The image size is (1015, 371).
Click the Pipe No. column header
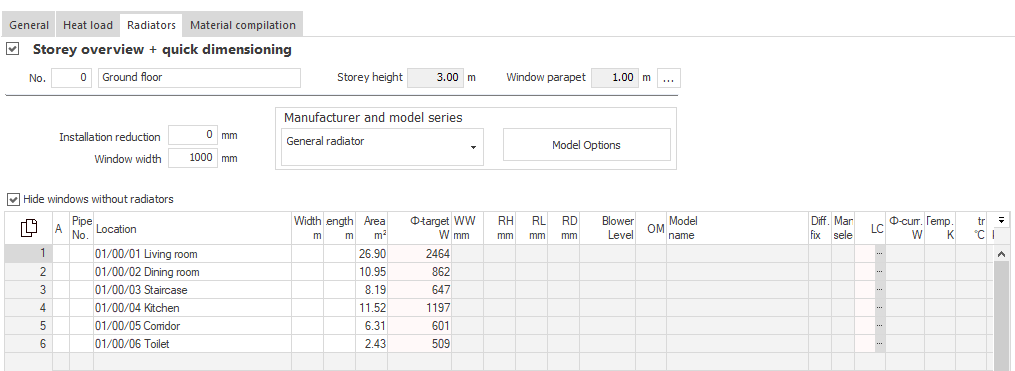(82, 229)
